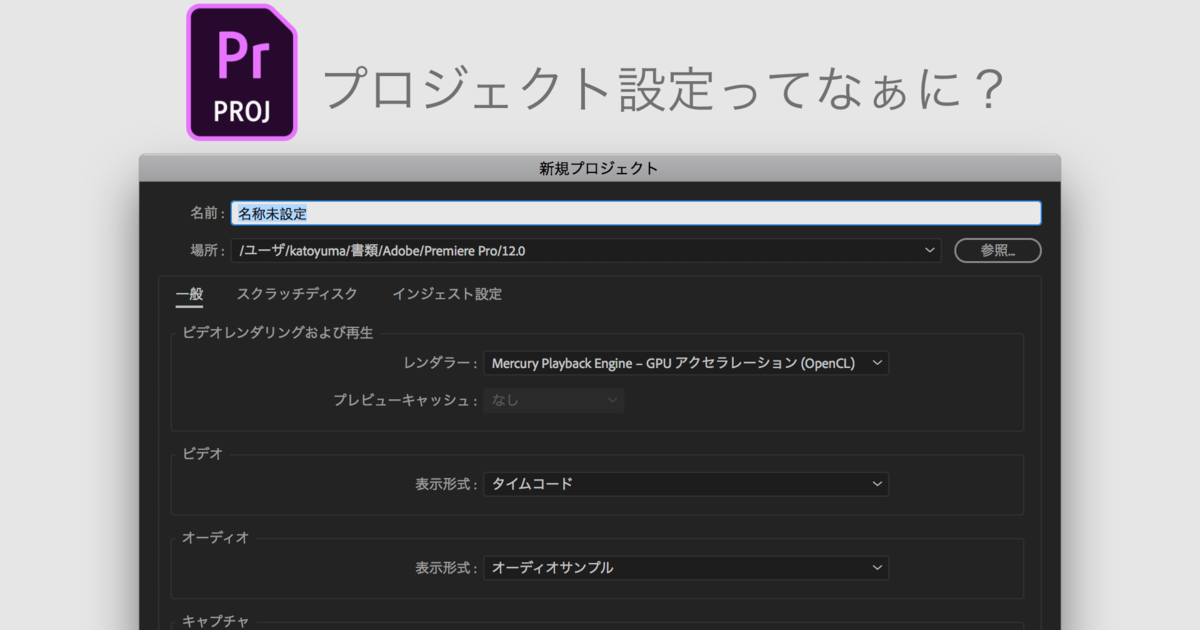This screenshot has width=1200, height=630.
Task: Click the chevron icon on the 場所 path field
Action: point(928,250)
